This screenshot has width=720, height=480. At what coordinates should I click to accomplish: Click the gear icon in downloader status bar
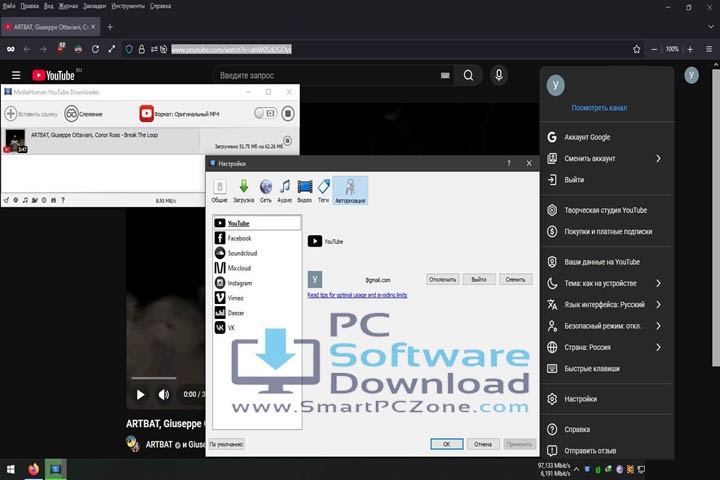pyautogui.click(x=16, y=200)
